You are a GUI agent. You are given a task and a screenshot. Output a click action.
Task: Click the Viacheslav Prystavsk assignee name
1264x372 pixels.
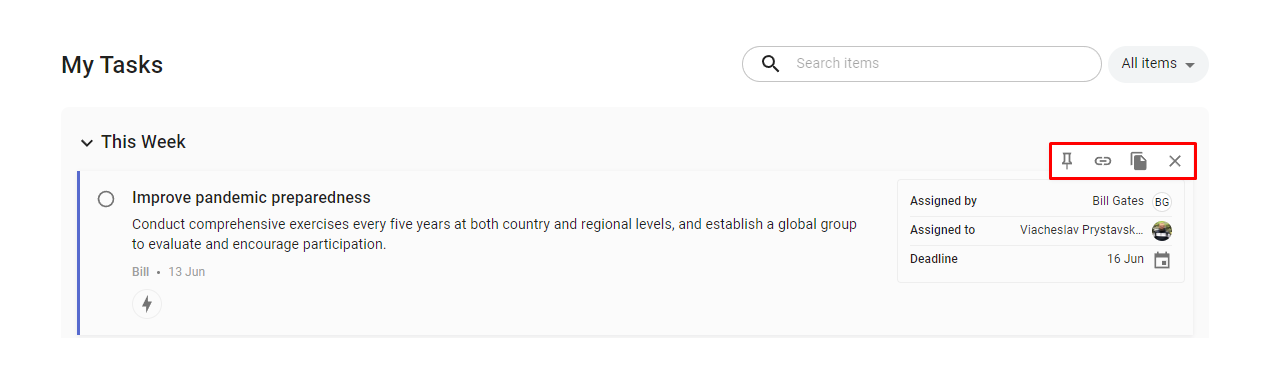pyautogui.click(x=1082, y=230)
